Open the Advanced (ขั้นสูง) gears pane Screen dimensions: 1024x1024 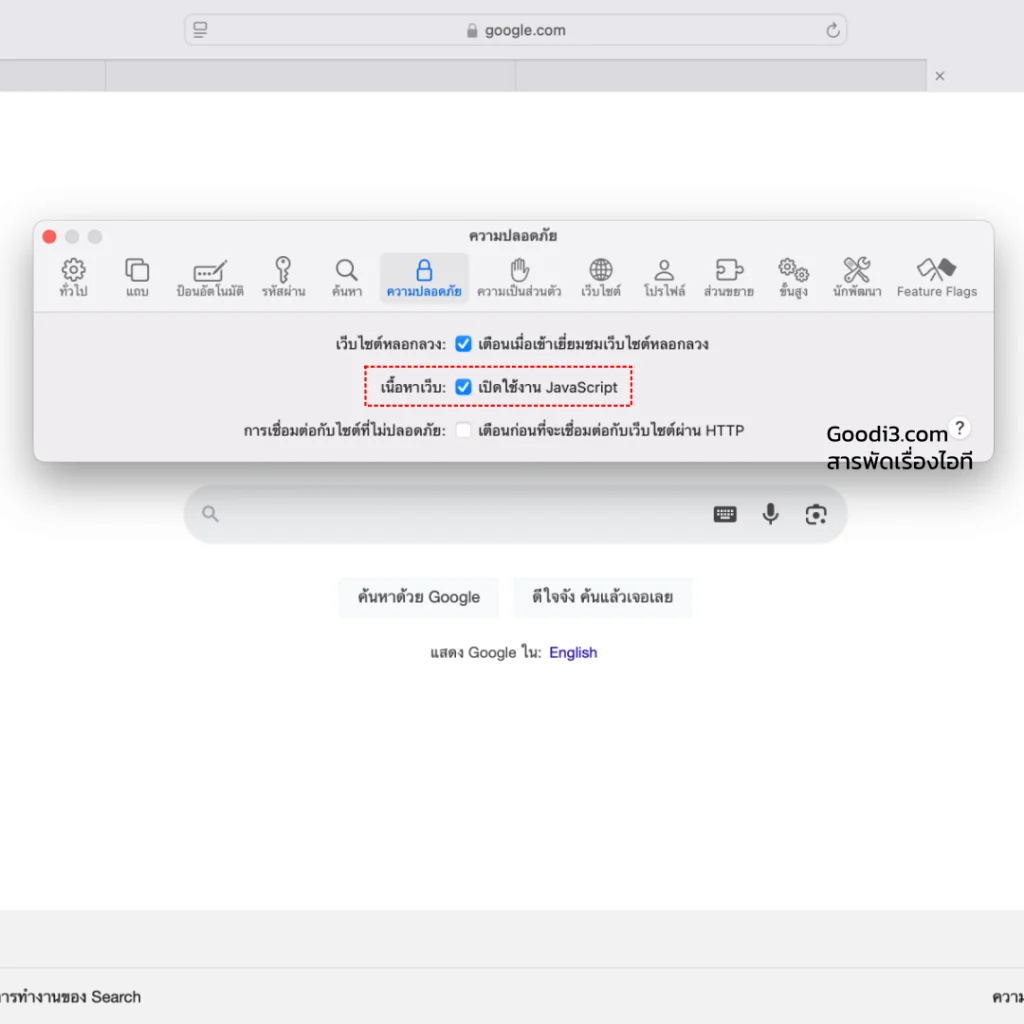pos(793,278)
